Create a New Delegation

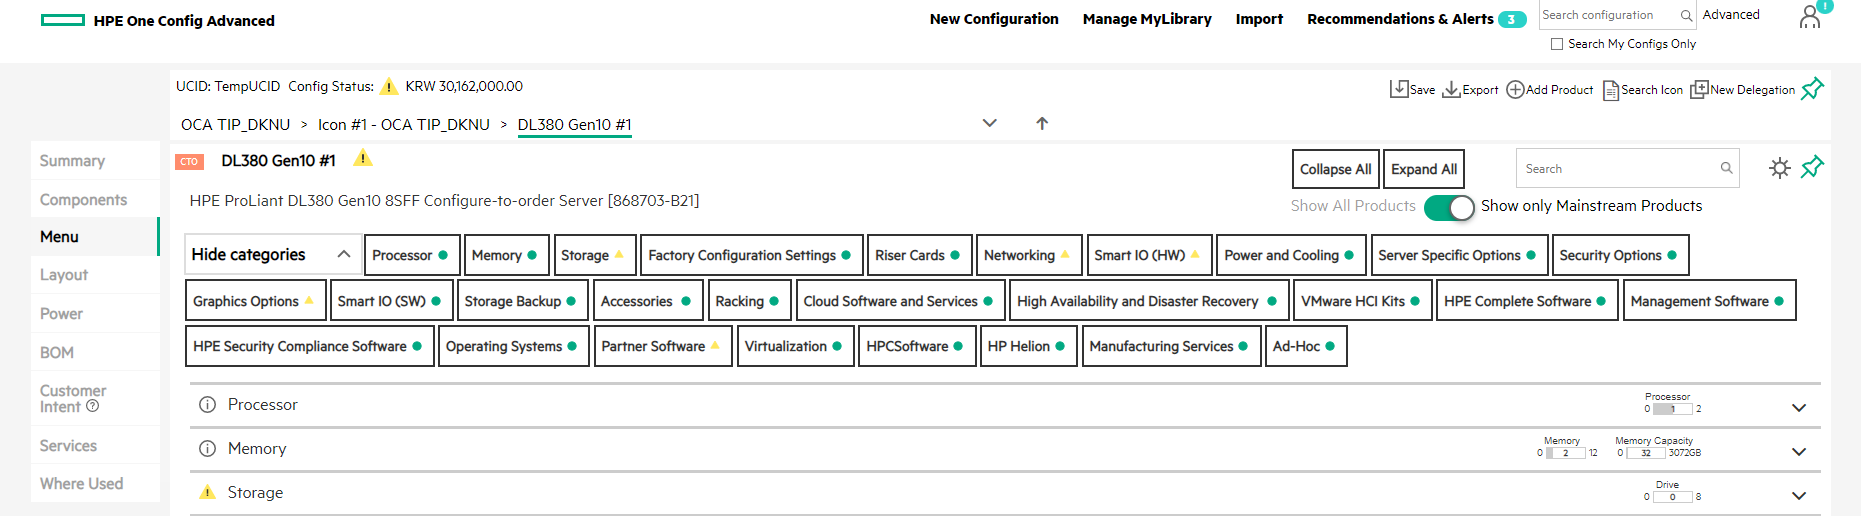click(x=1743, y=90)
